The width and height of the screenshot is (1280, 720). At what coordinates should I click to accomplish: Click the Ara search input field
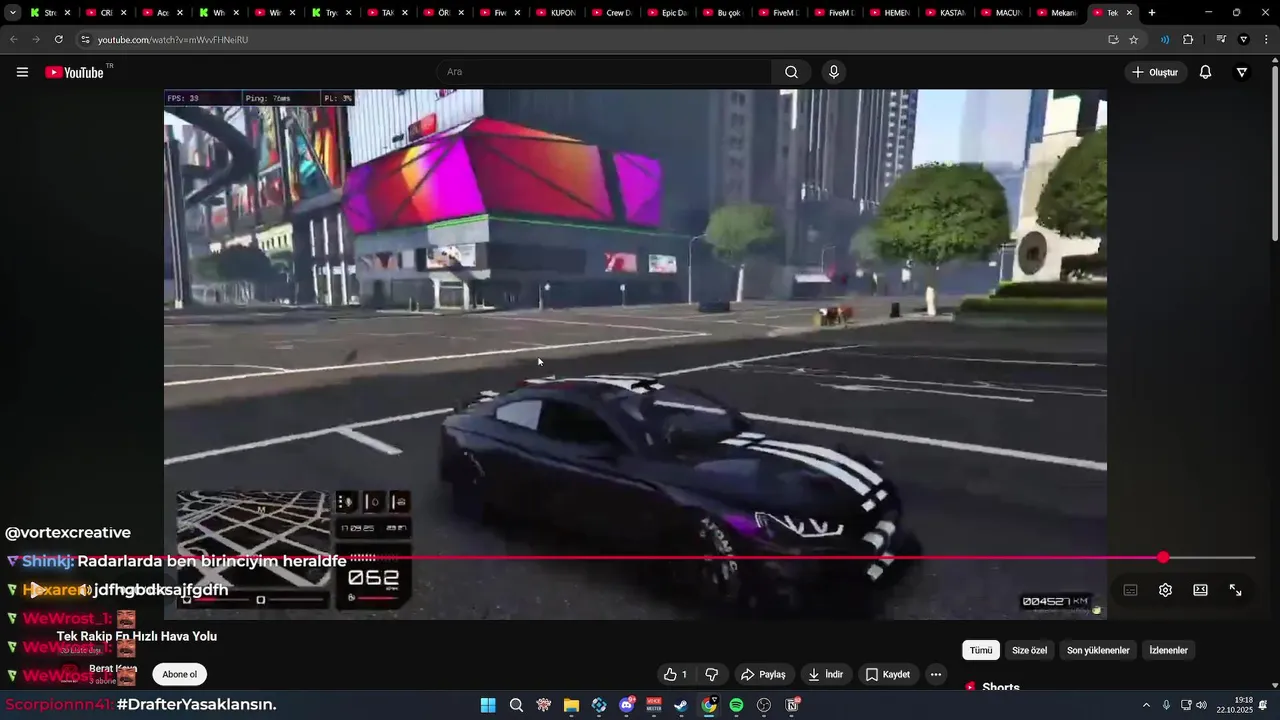pyautogui.click(x=603, y=72)
